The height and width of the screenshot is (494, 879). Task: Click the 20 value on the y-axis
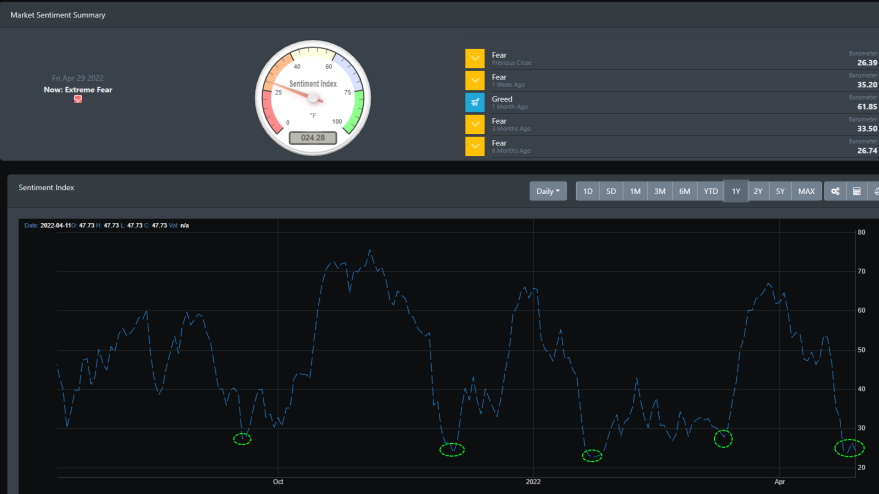(x=861, y=468)
